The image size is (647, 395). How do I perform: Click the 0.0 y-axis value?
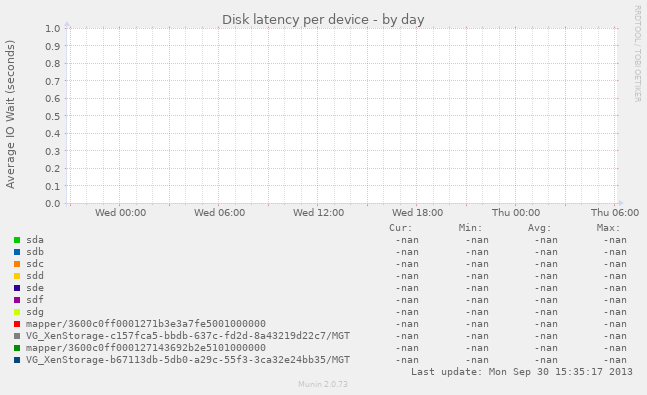point(53,203)
